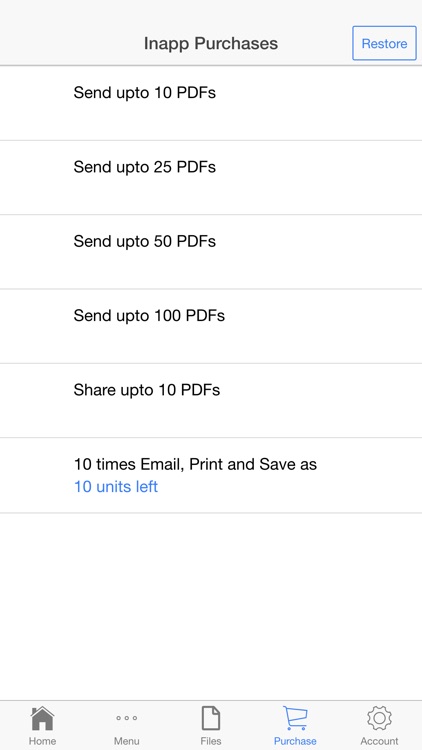422x750 pixels.
Task: Select Share upto 10 PDFs item
Action: coord(211,401)
